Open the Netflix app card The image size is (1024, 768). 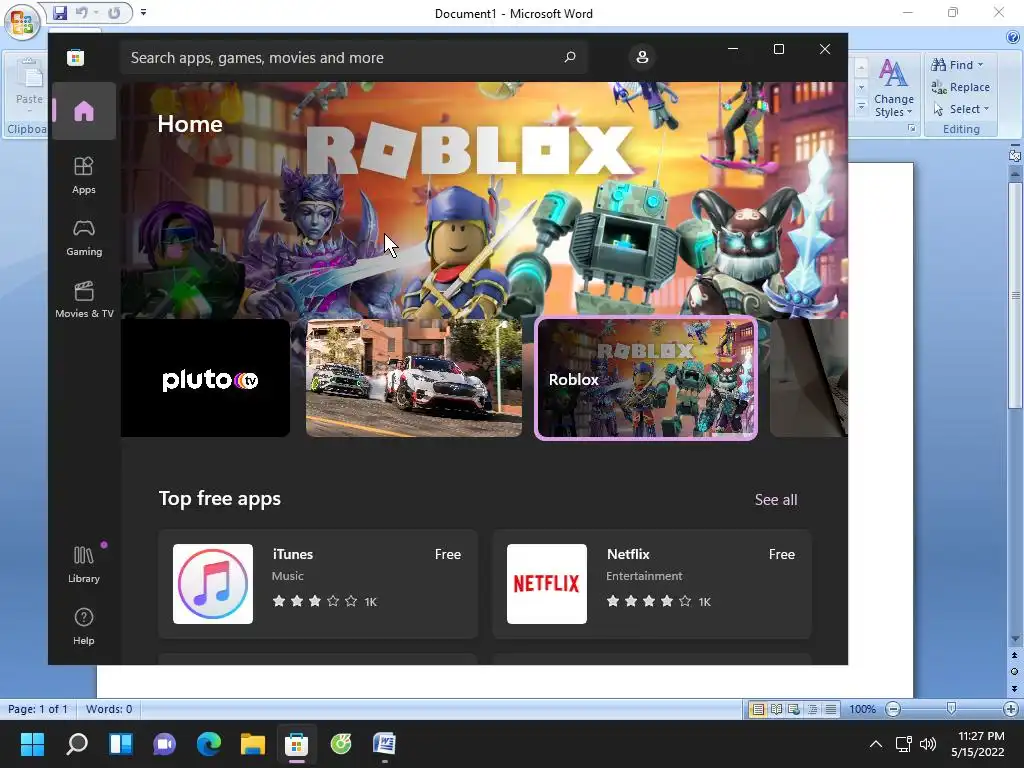tap(652, 584)
